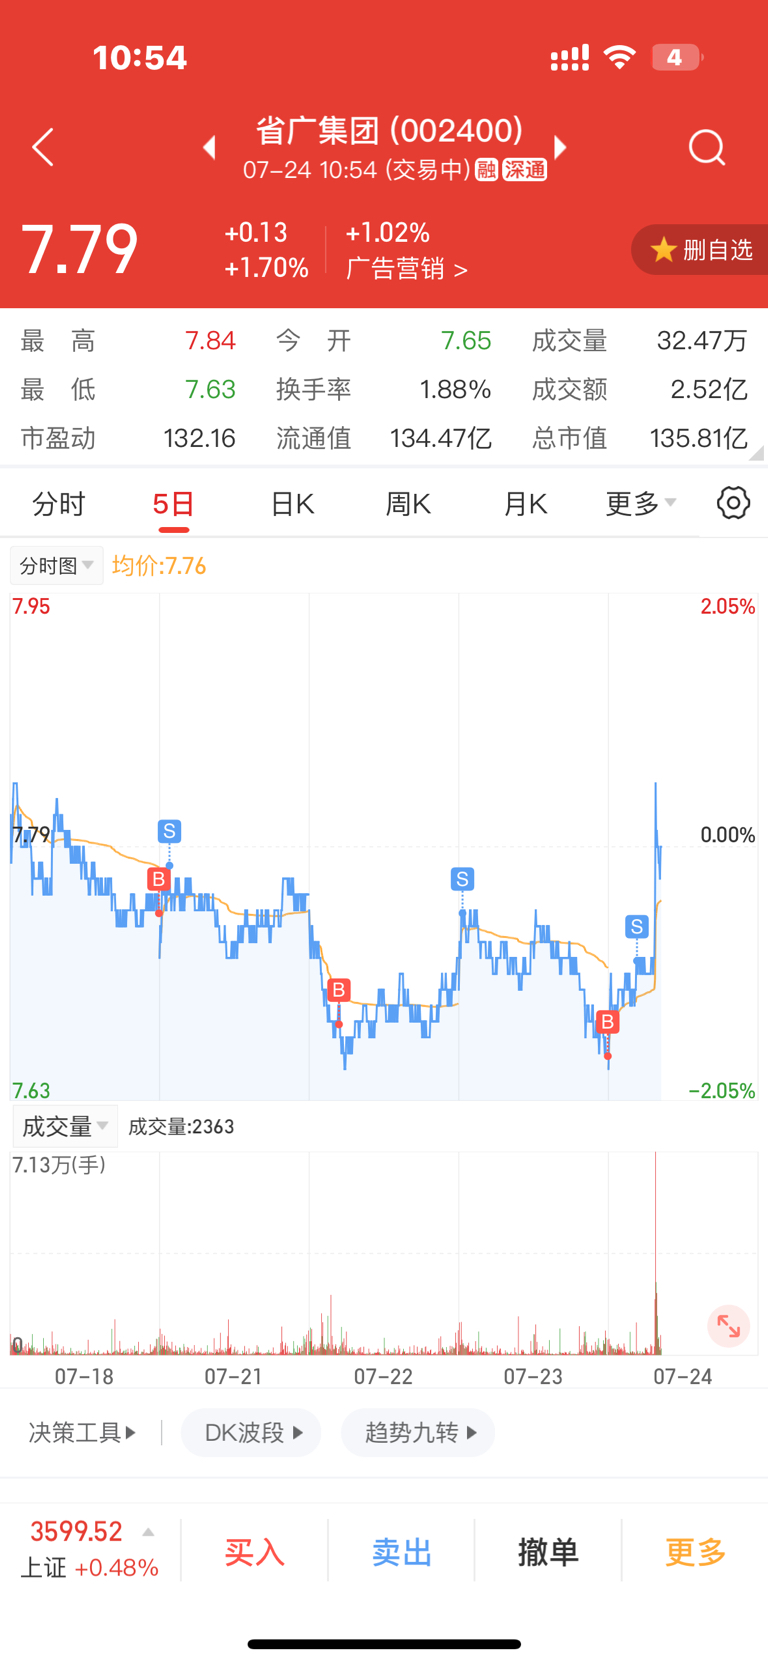Tap the 买入 buy button
Image resolution: width=769 pixels, height=1665 pixels.
pyautogui.click(x=254, y=1552)
